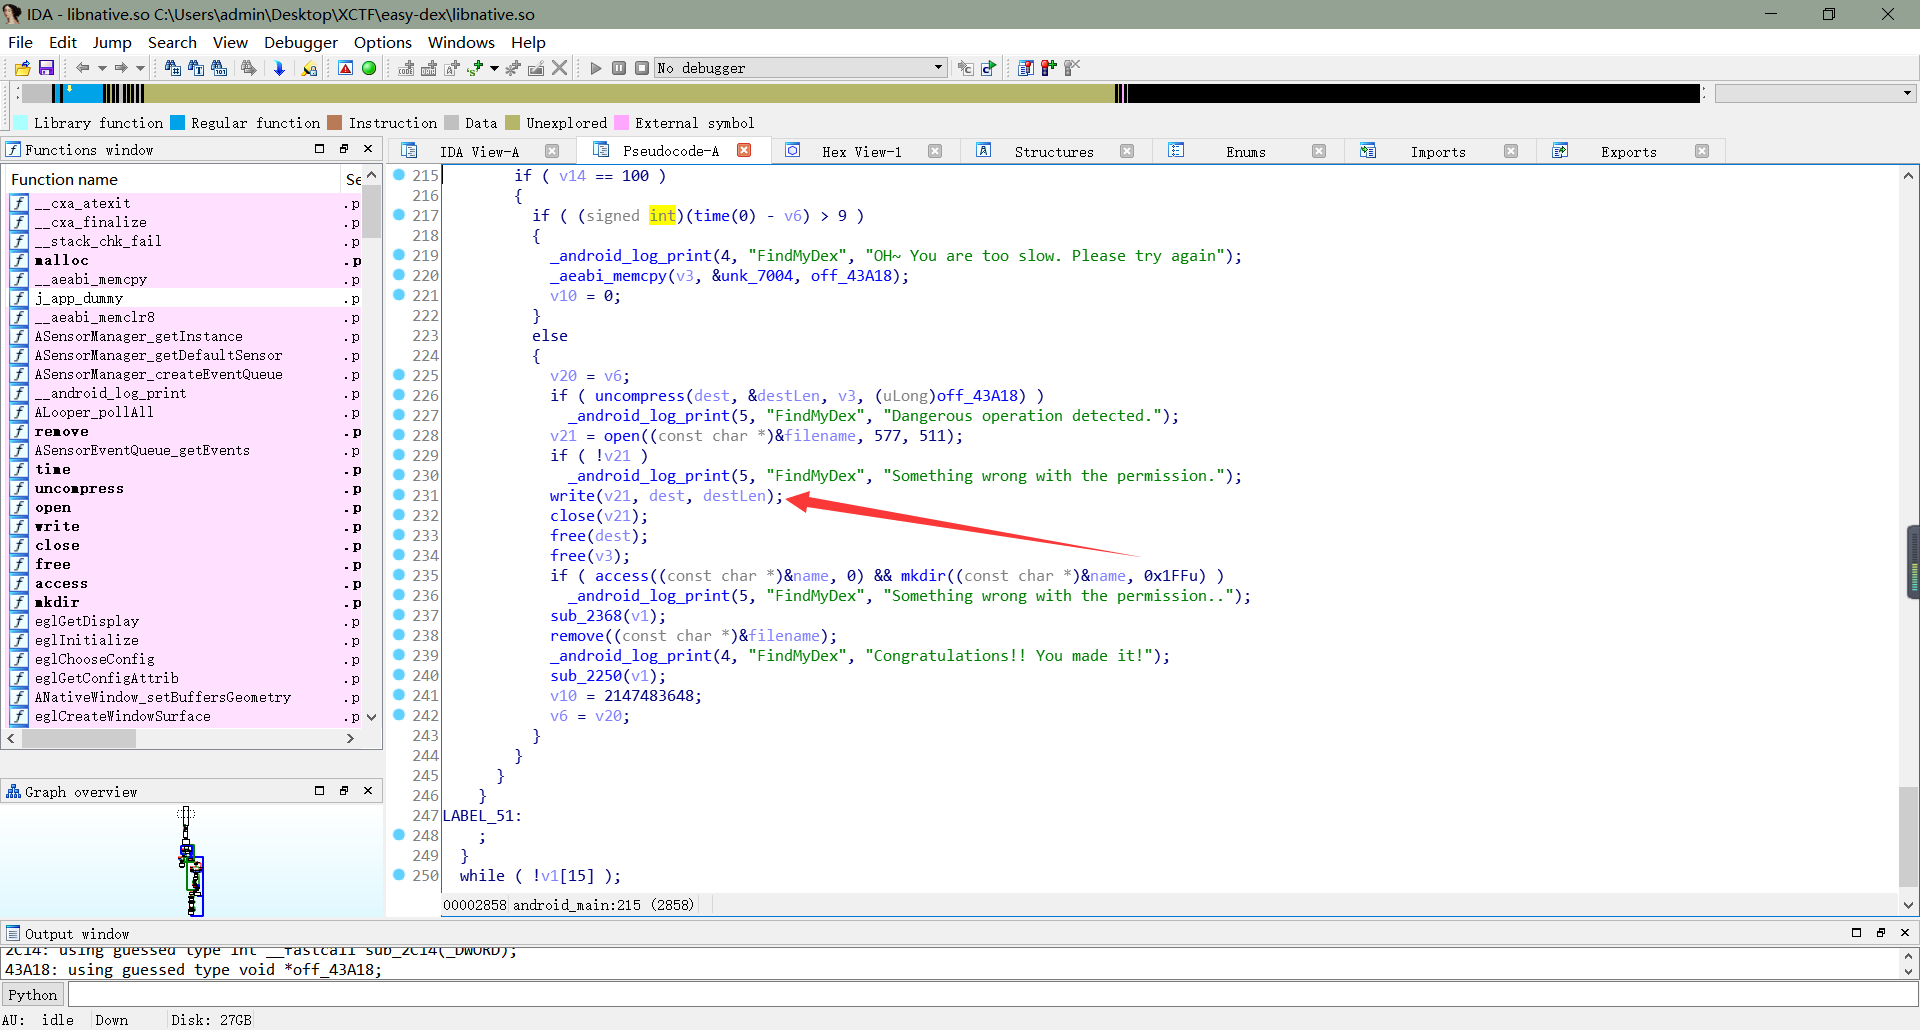Viewport: 1920px width, 1030px height.
Task: Open the navigation band combo box
Action: pyautogui.click(x=1814, y=93)
